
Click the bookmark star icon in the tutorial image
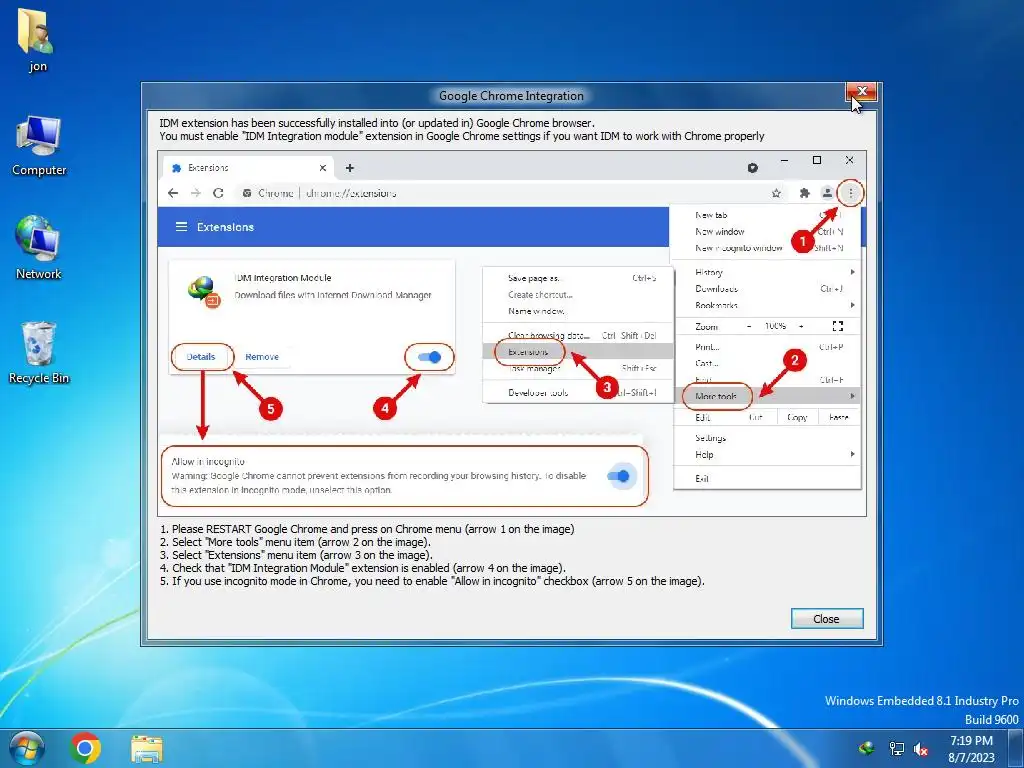tap(776, 193)
